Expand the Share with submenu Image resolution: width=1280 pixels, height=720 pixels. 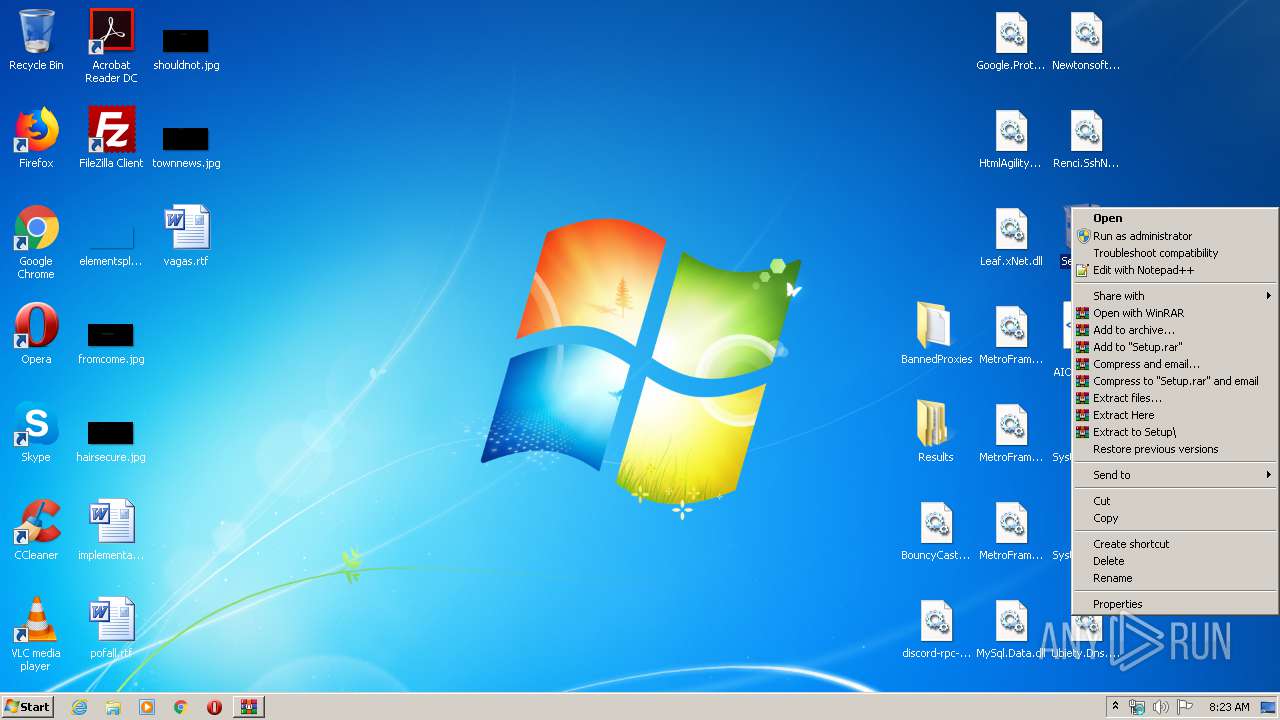click(x=1175, y=296)
